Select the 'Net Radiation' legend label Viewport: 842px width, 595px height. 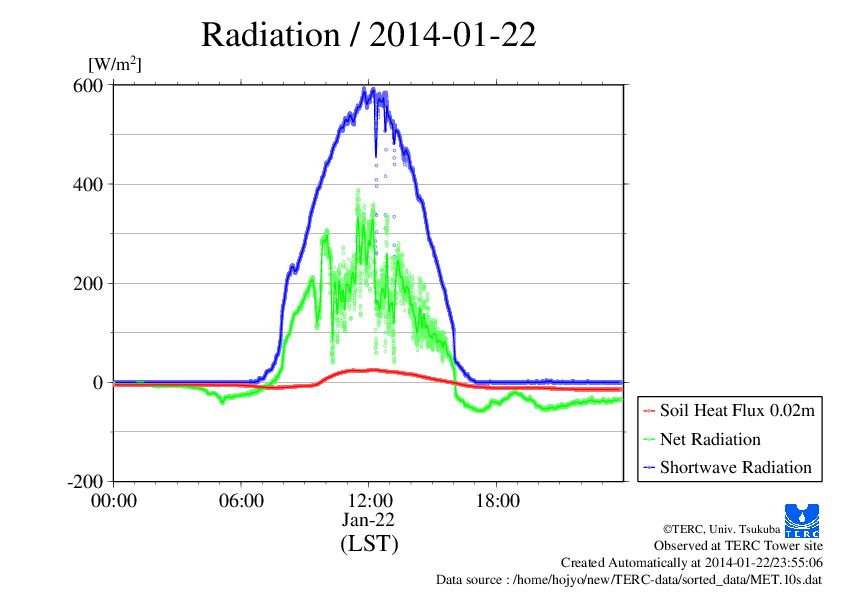coord(710,439)
